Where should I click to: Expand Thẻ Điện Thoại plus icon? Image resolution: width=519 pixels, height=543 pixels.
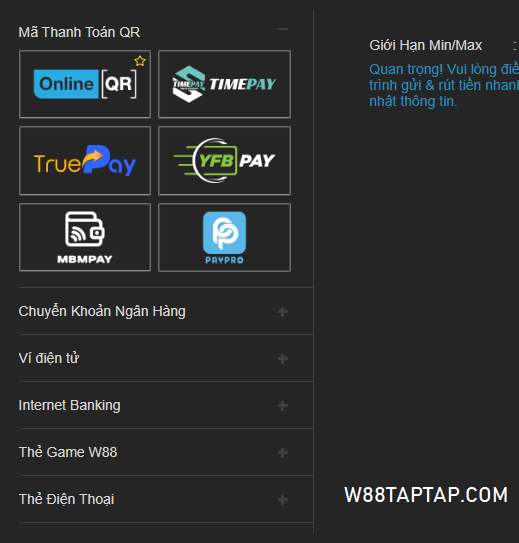pos(283,500)
